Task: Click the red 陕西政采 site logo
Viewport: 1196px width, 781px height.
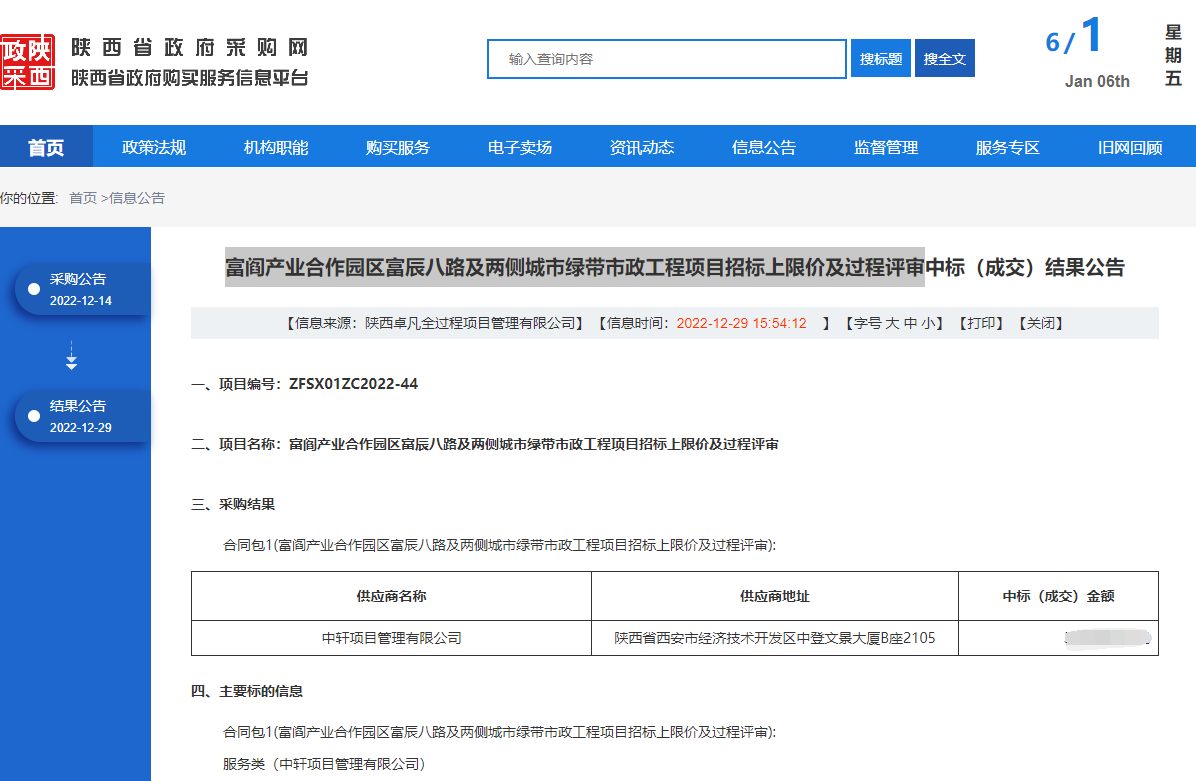Action: pos(27,62)
